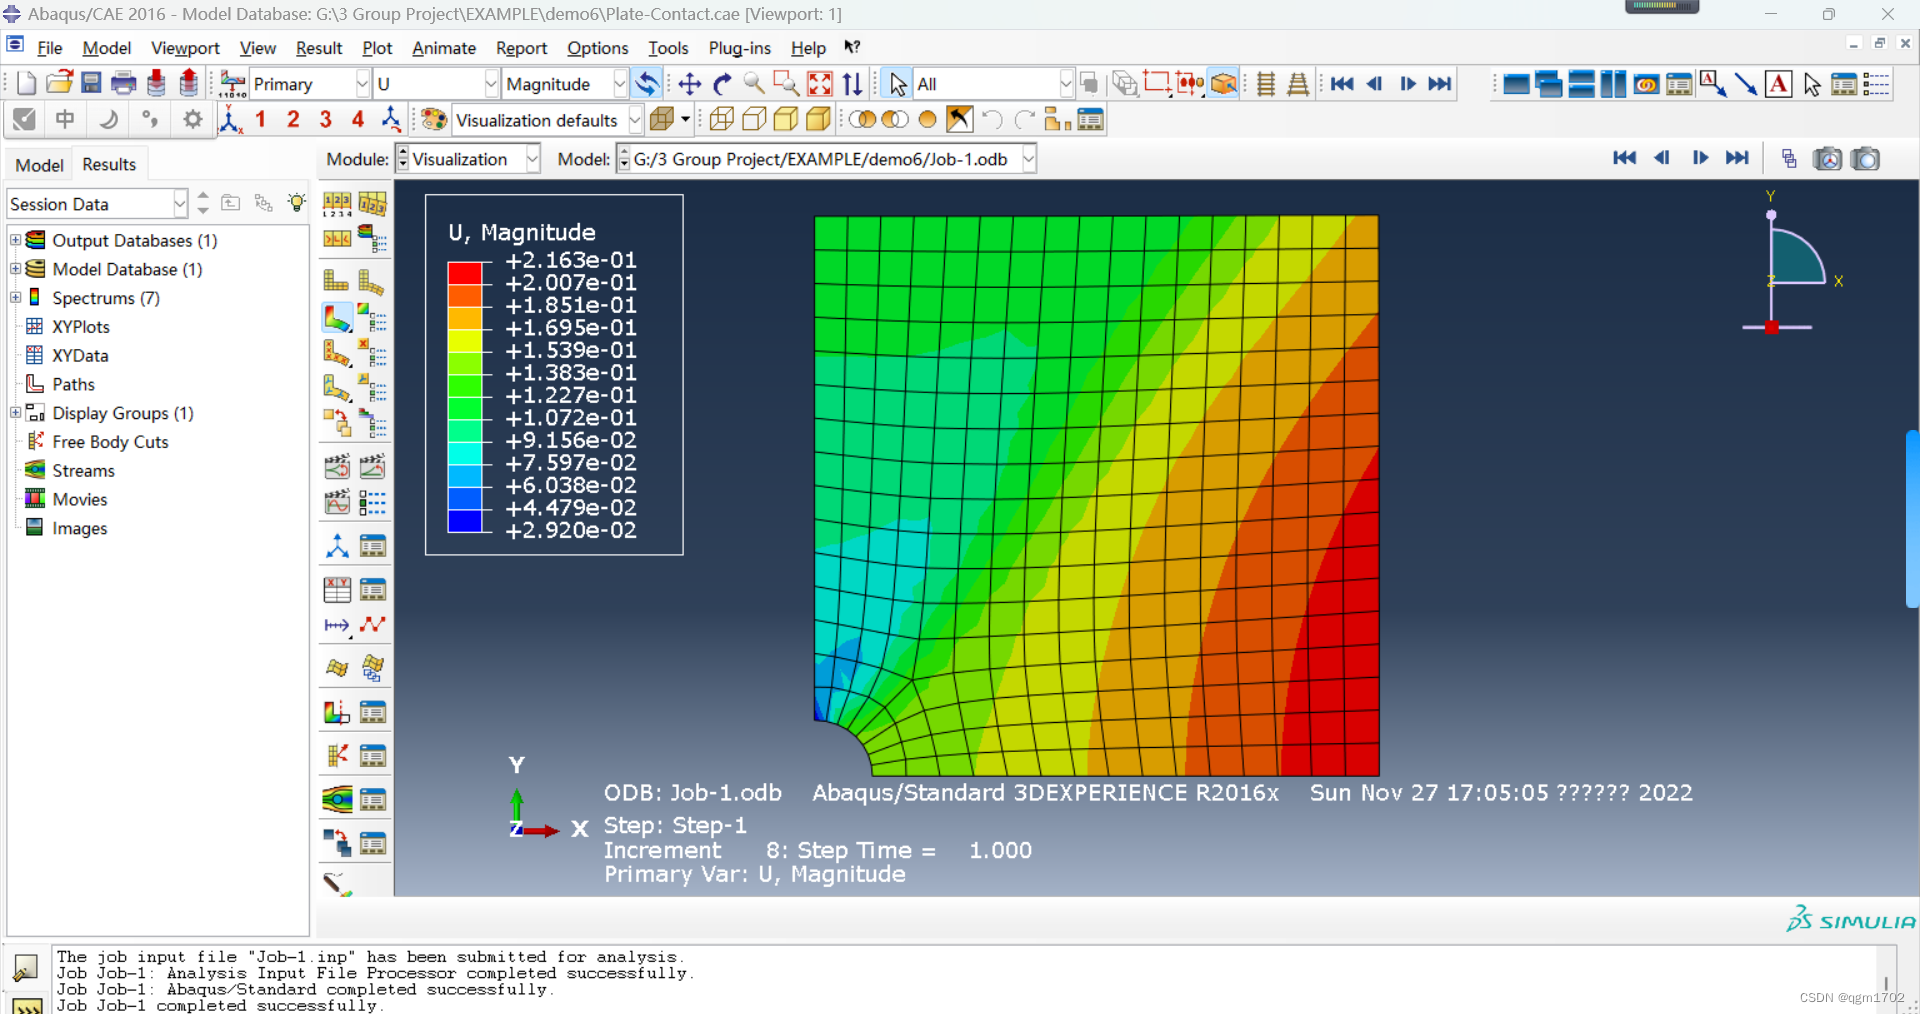
Task: Click the toolbar undo arrow
Action: [x=992, y=120]
